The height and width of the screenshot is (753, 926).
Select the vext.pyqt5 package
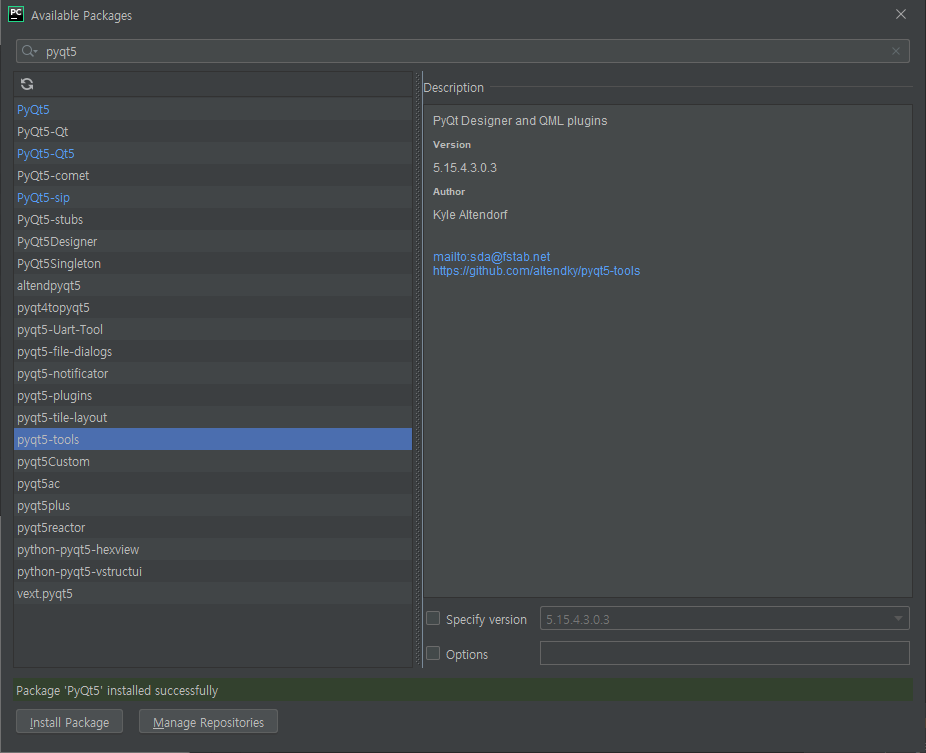tap(213, 594)
